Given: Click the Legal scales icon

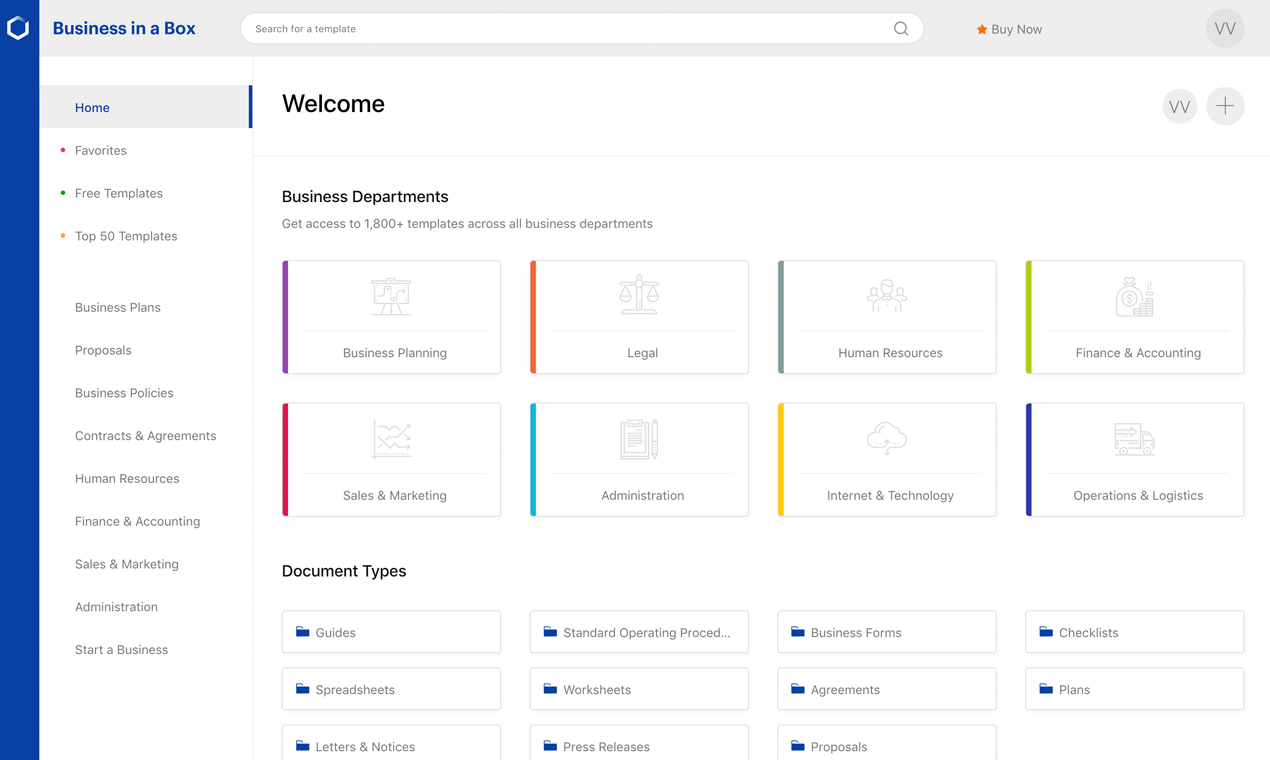Looking at the screenshot, I should 639,295.
